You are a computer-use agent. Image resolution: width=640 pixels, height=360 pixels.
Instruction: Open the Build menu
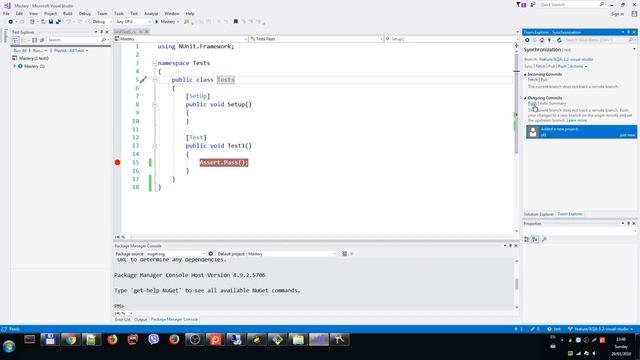pos(68,13)
